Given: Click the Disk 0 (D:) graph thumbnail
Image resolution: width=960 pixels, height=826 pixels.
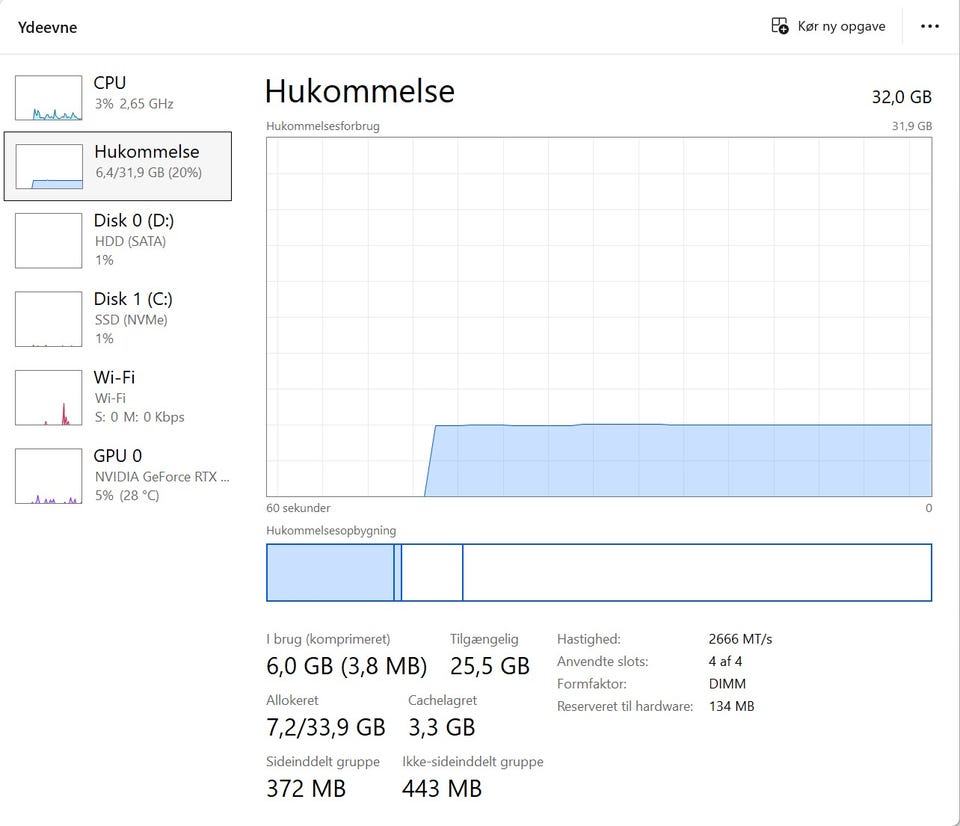Looking at the screenshot, I should 48,240.
